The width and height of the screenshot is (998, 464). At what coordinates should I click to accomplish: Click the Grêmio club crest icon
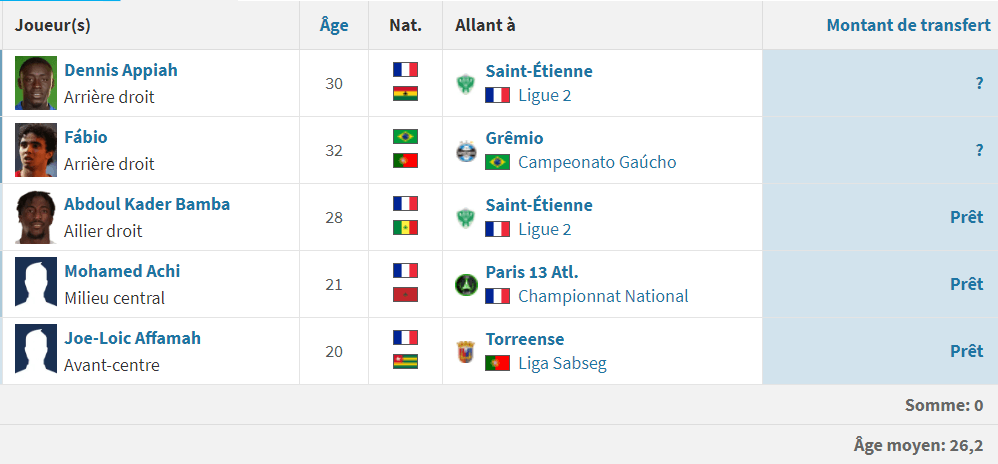tap(465, 150)
